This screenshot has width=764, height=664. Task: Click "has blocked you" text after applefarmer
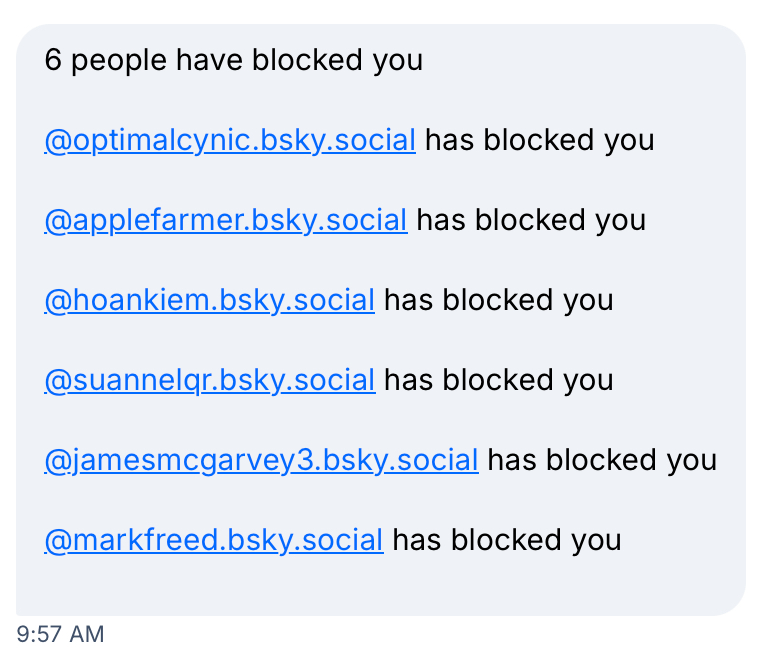[531, 220]
